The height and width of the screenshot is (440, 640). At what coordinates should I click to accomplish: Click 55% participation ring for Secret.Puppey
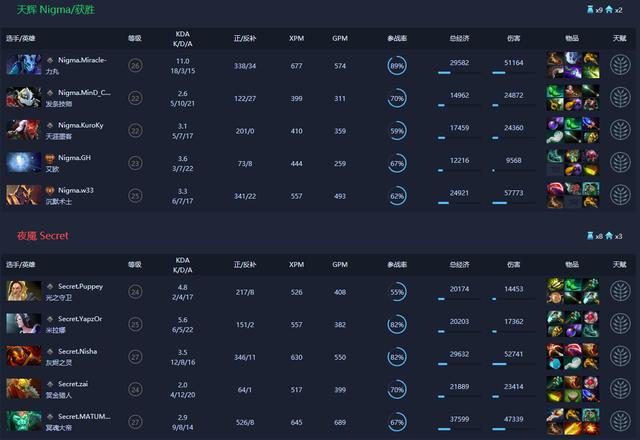click(x=397, y=292)
